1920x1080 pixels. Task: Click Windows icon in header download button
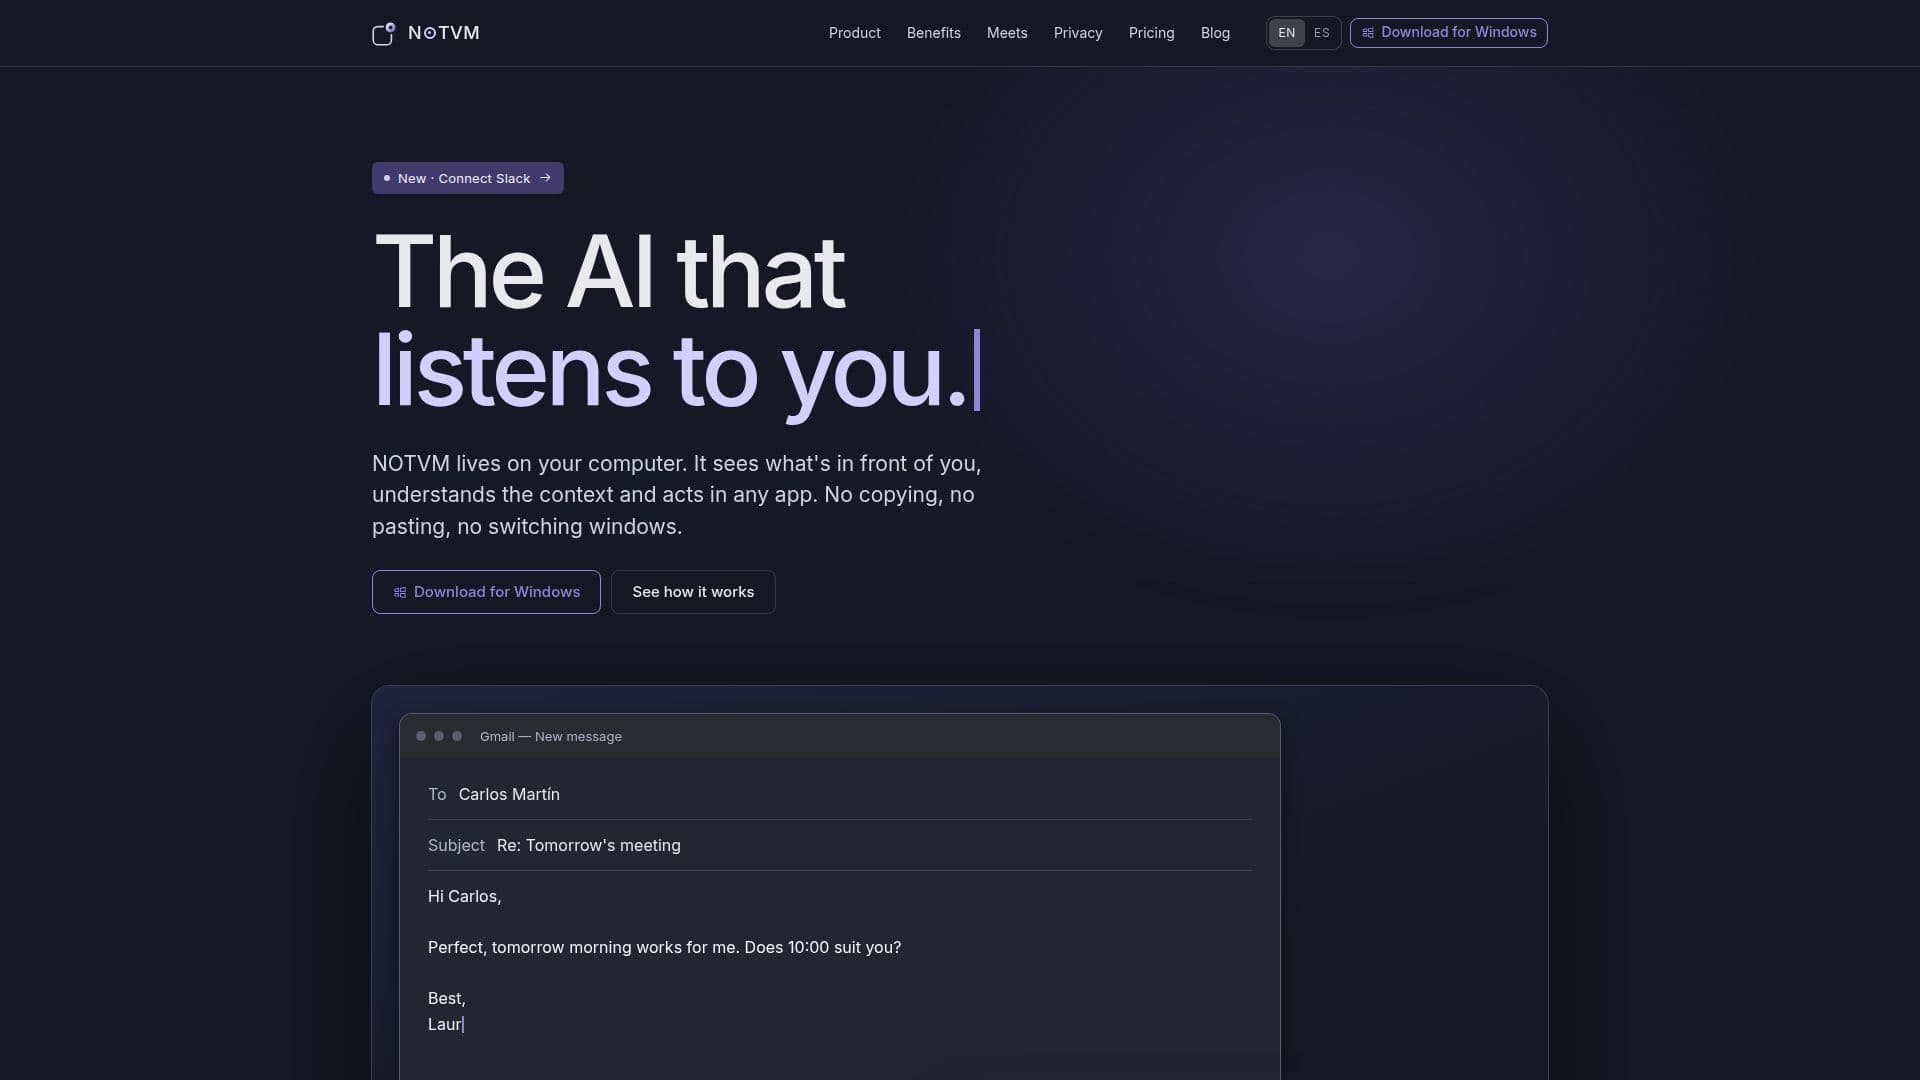(x=1368, y=33)
